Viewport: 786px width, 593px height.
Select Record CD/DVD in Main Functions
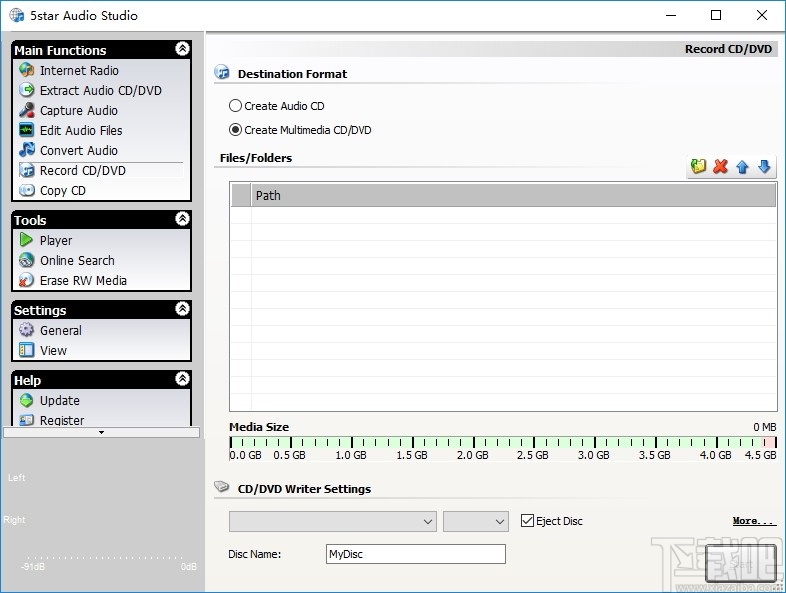[x=83, y=170]
